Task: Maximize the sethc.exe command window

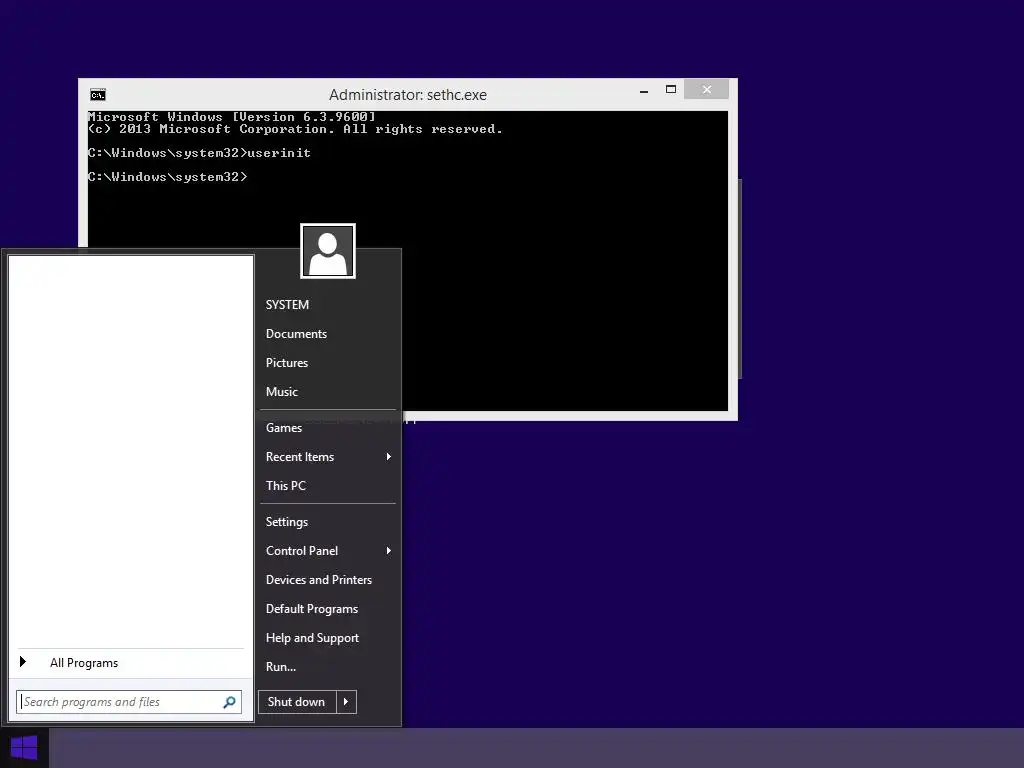Action: [x=671, y=89]
